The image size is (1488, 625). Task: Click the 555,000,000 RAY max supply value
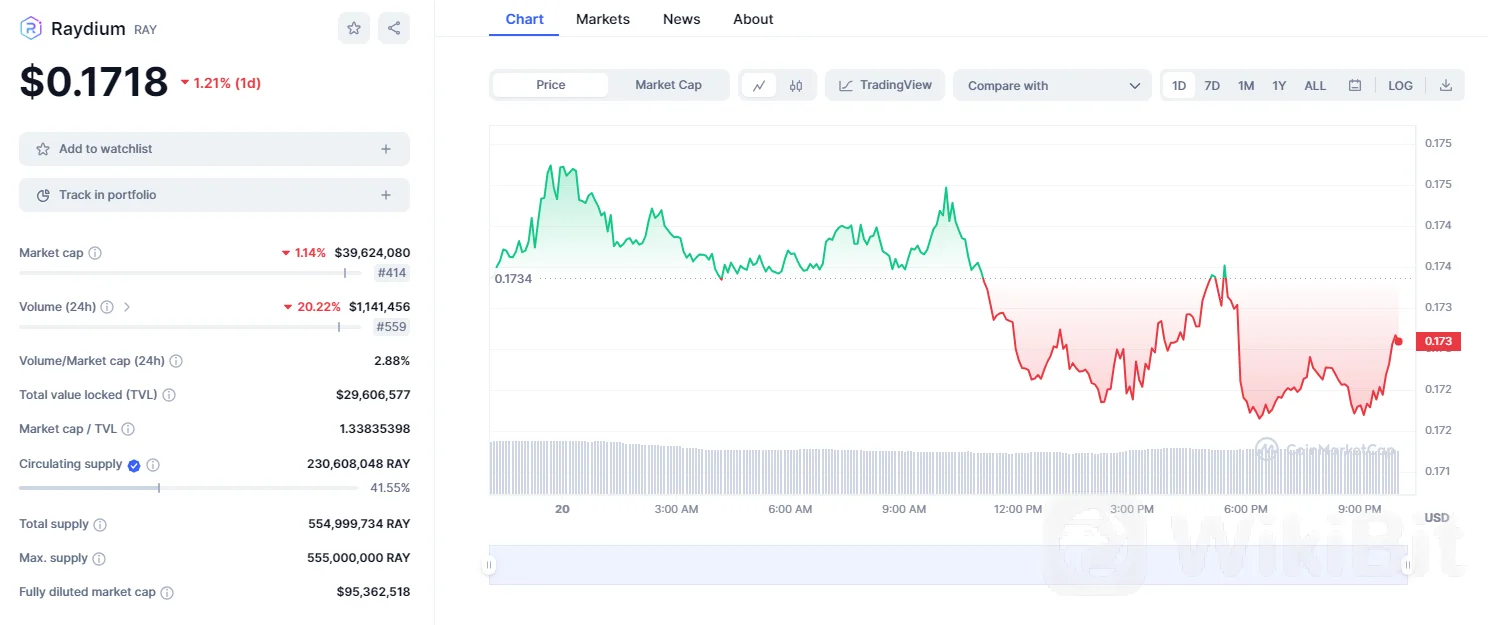358,558
